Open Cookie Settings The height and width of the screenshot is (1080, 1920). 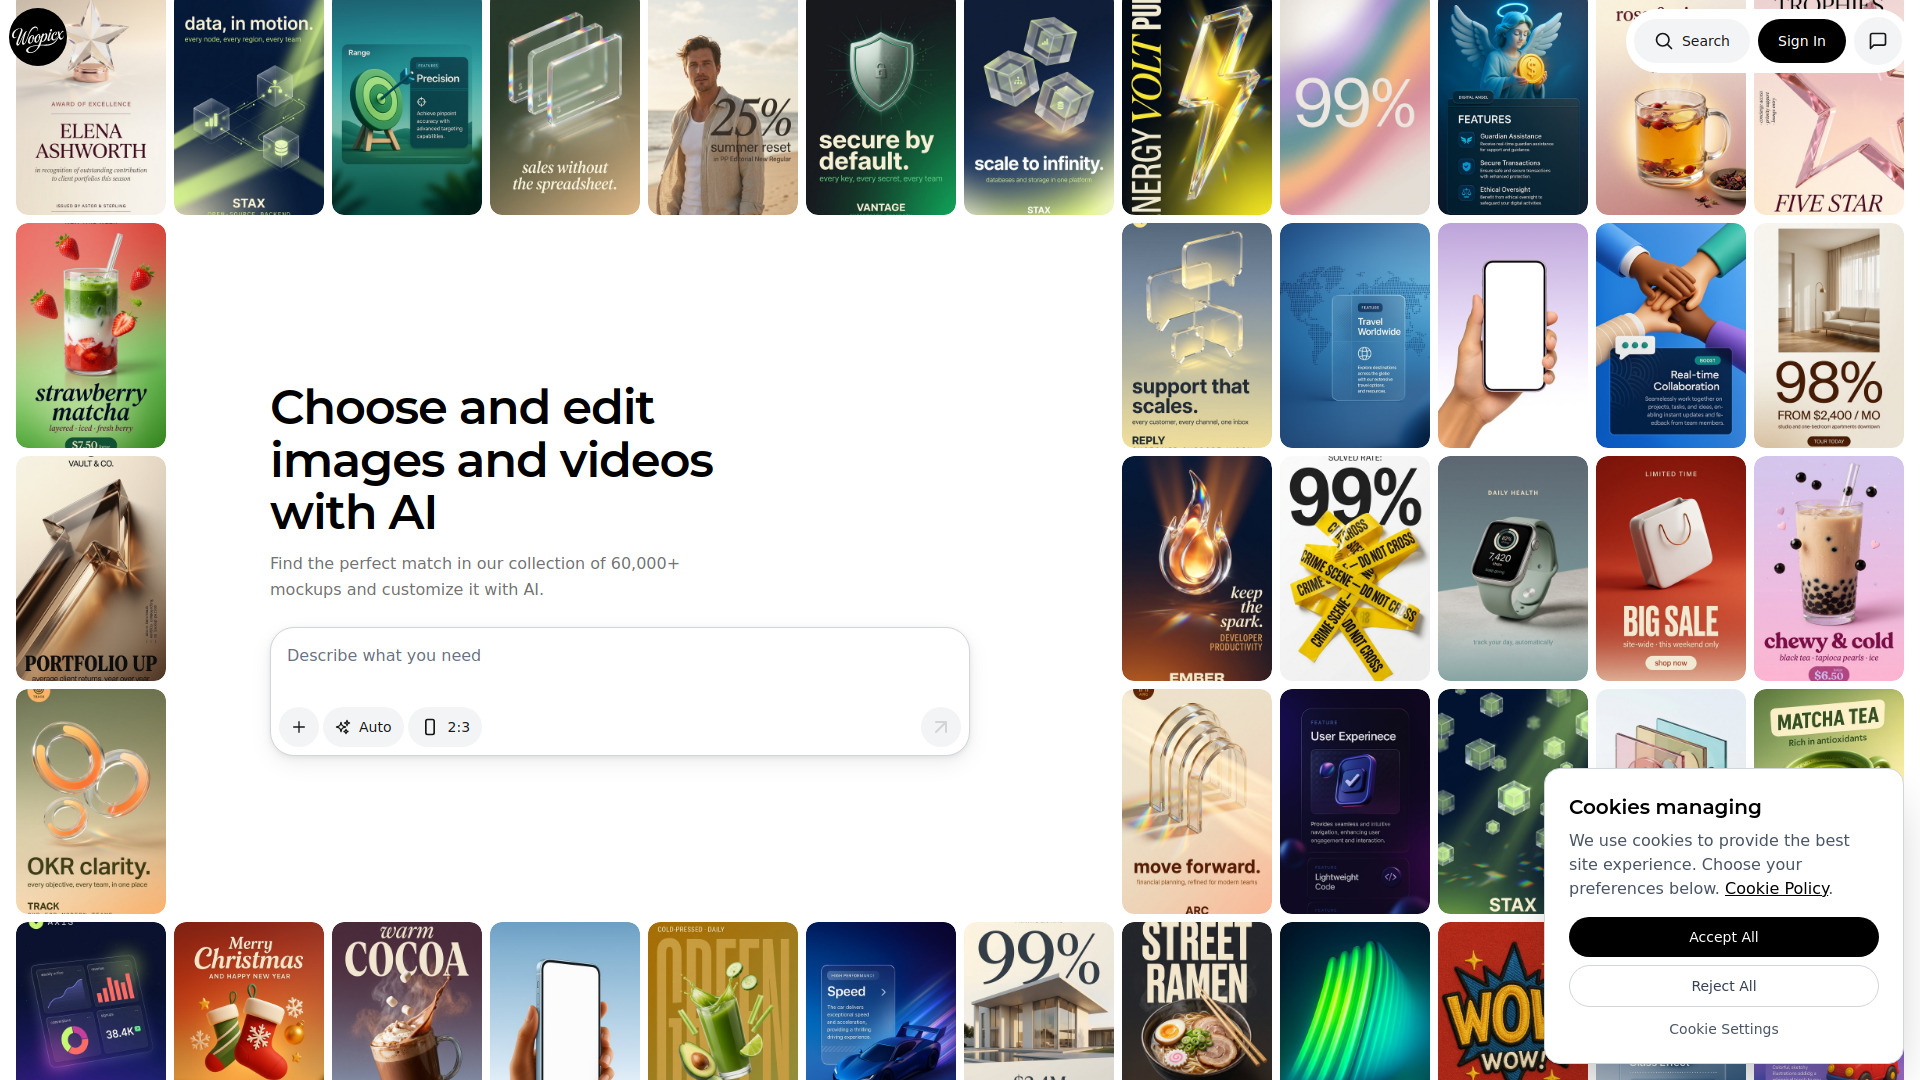point(1723,1029)
